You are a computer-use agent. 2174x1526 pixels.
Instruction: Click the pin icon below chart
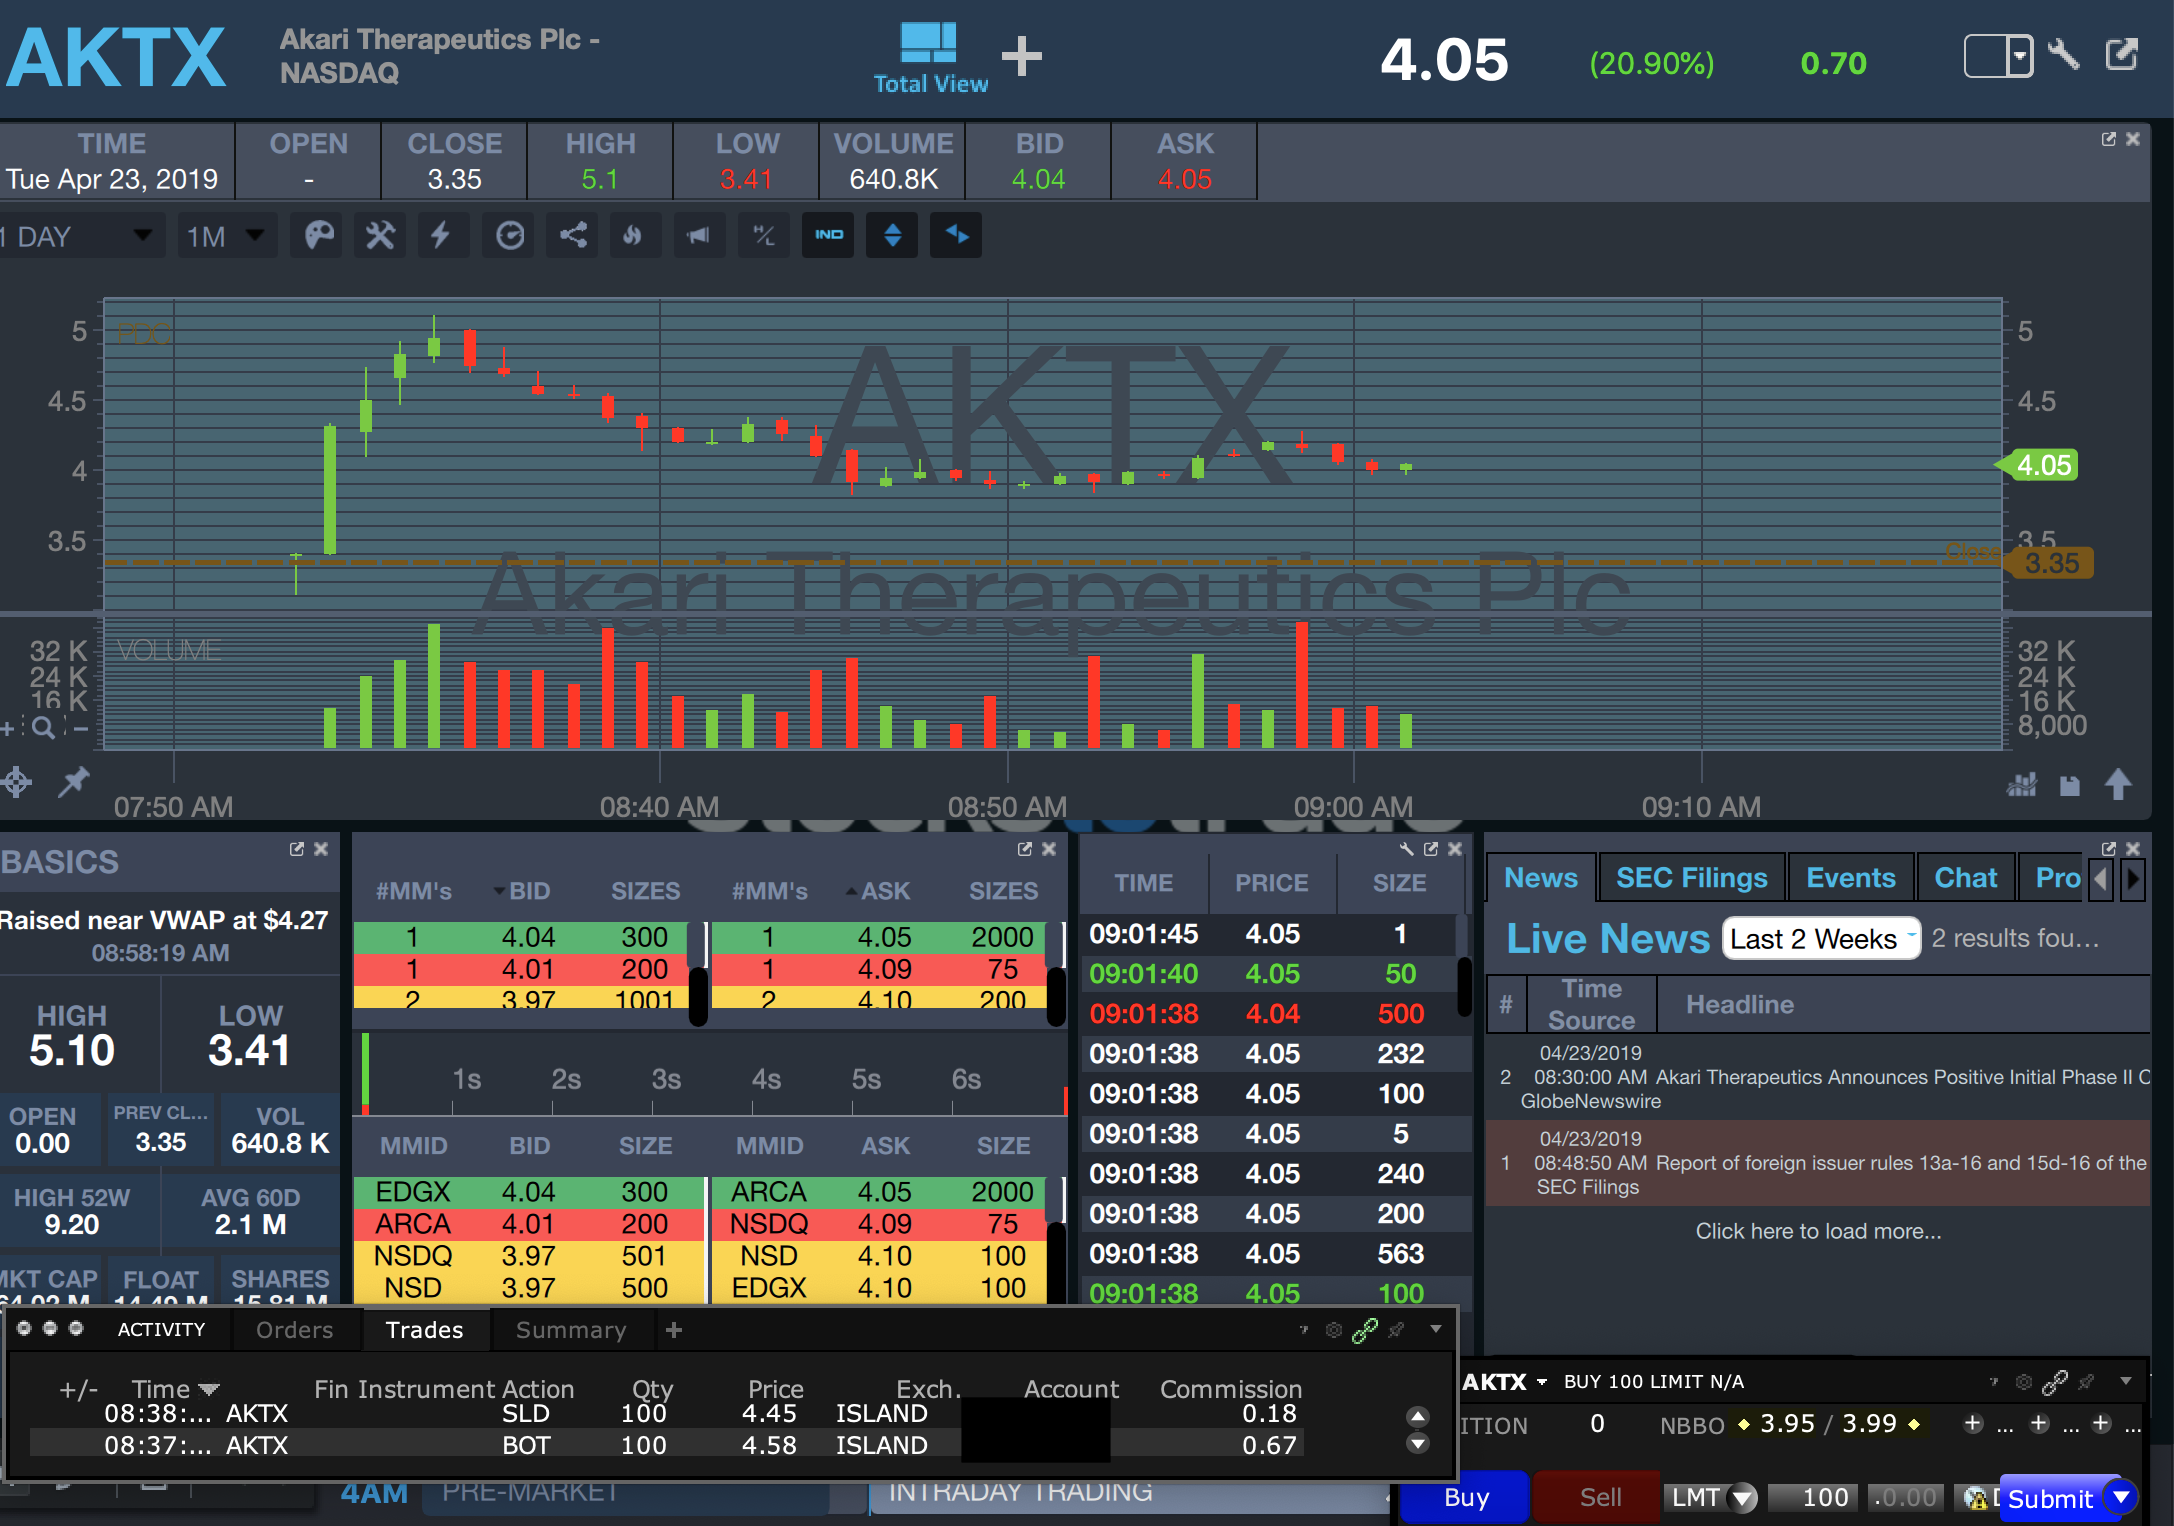pyautogui.click(x=73, y=782)
